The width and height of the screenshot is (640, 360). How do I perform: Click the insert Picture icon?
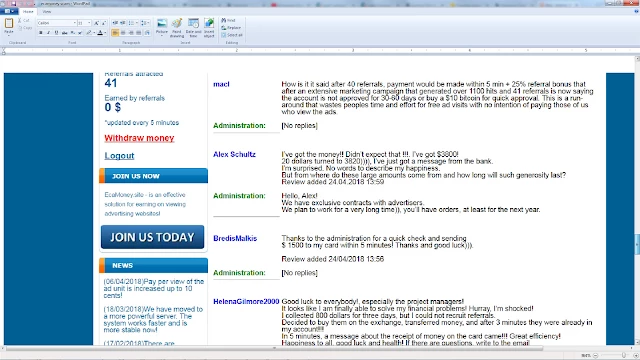click(162, 23)
